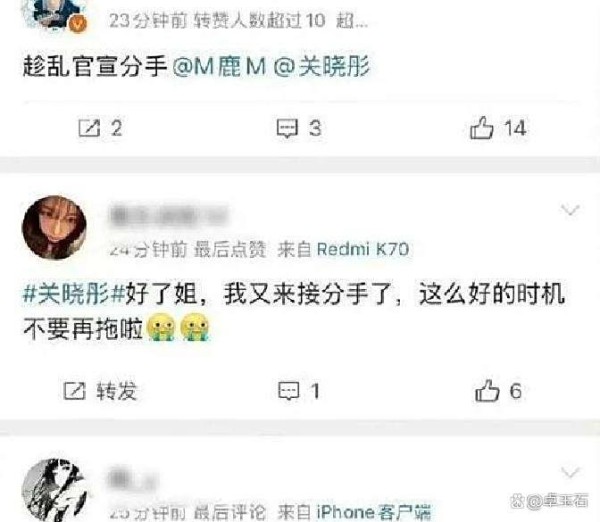Open the @M鹿M mention link
The height and width of the screenshot is (522, 600).
pyautogui.click(x=219, y=67)
